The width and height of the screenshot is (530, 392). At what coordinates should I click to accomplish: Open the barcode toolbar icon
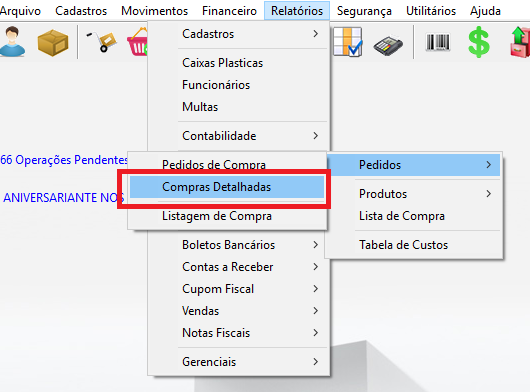point(438,42)
